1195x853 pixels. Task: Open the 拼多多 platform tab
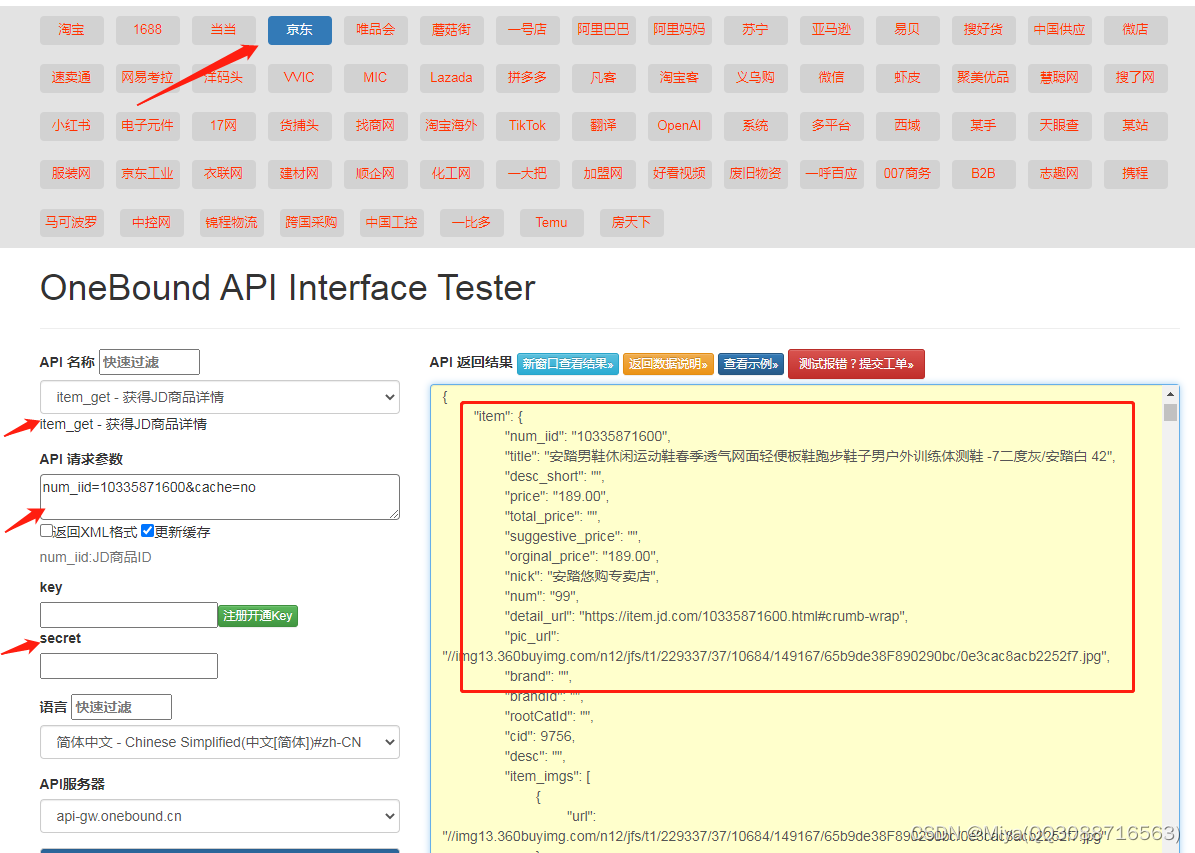(527, 78)
